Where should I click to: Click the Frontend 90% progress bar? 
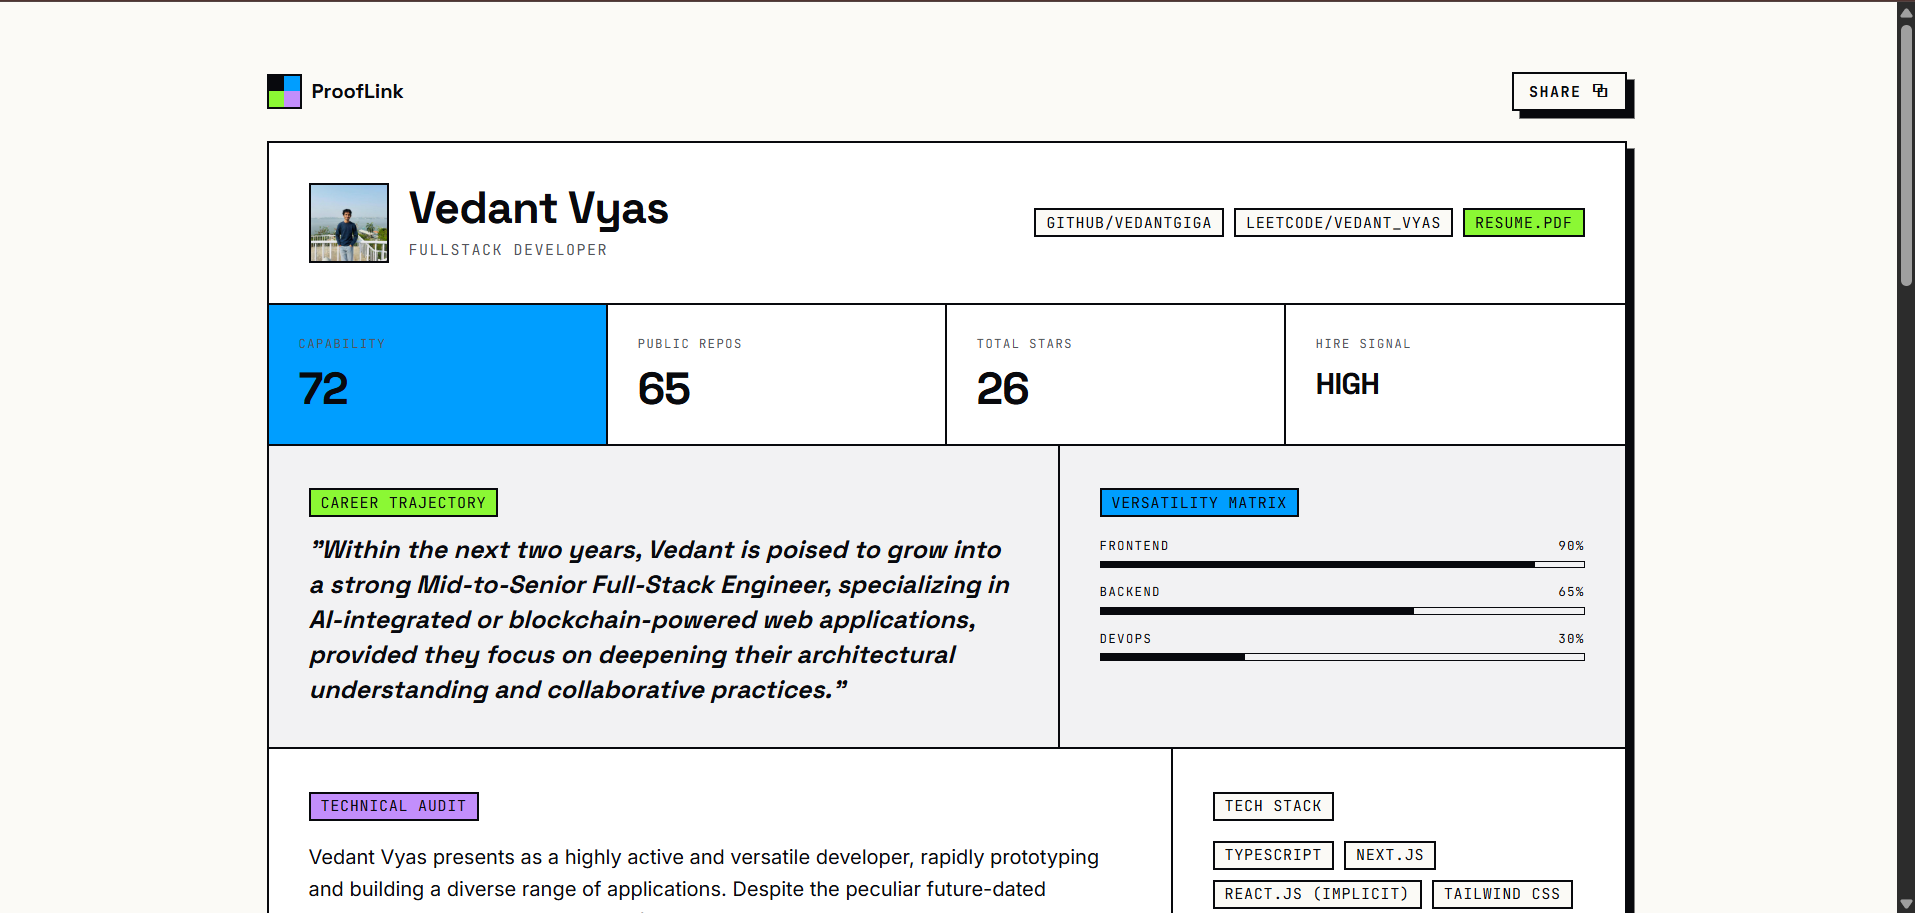click(x=1342, y=565)
